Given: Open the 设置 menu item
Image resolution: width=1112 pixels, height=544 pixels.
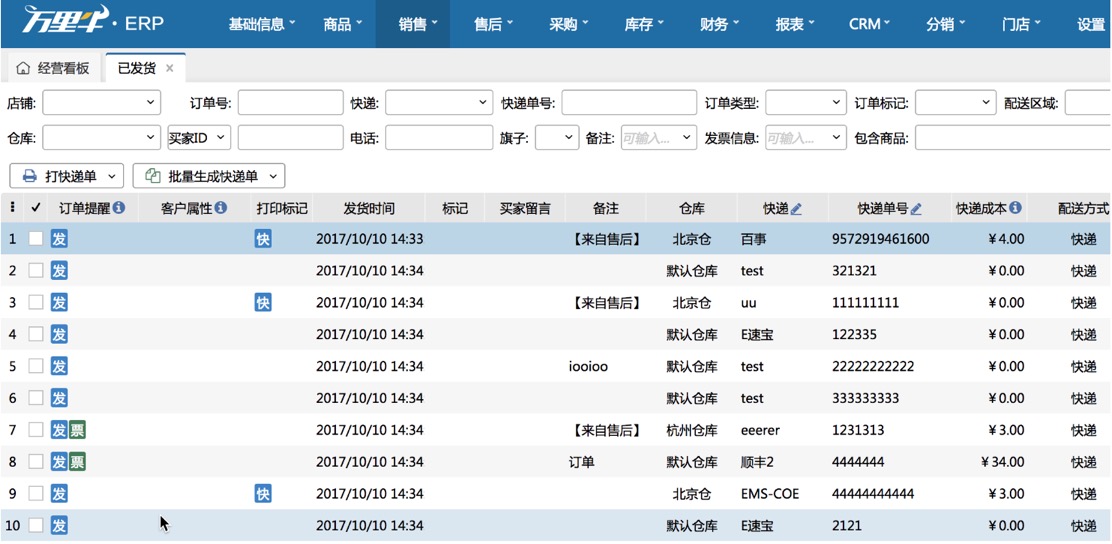Looking at the screenshot, I should point(1091,24).
